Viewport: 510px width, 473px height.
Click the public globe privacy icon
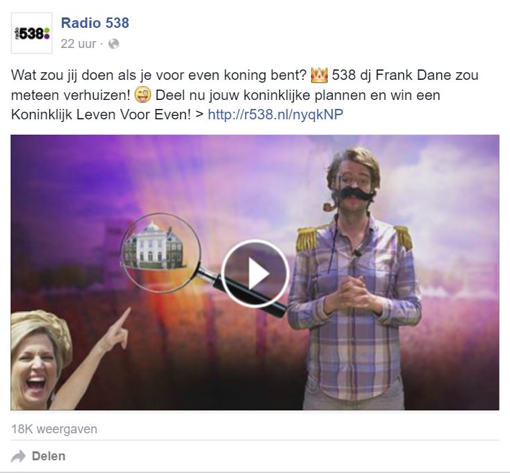click(x=114, y=44)
